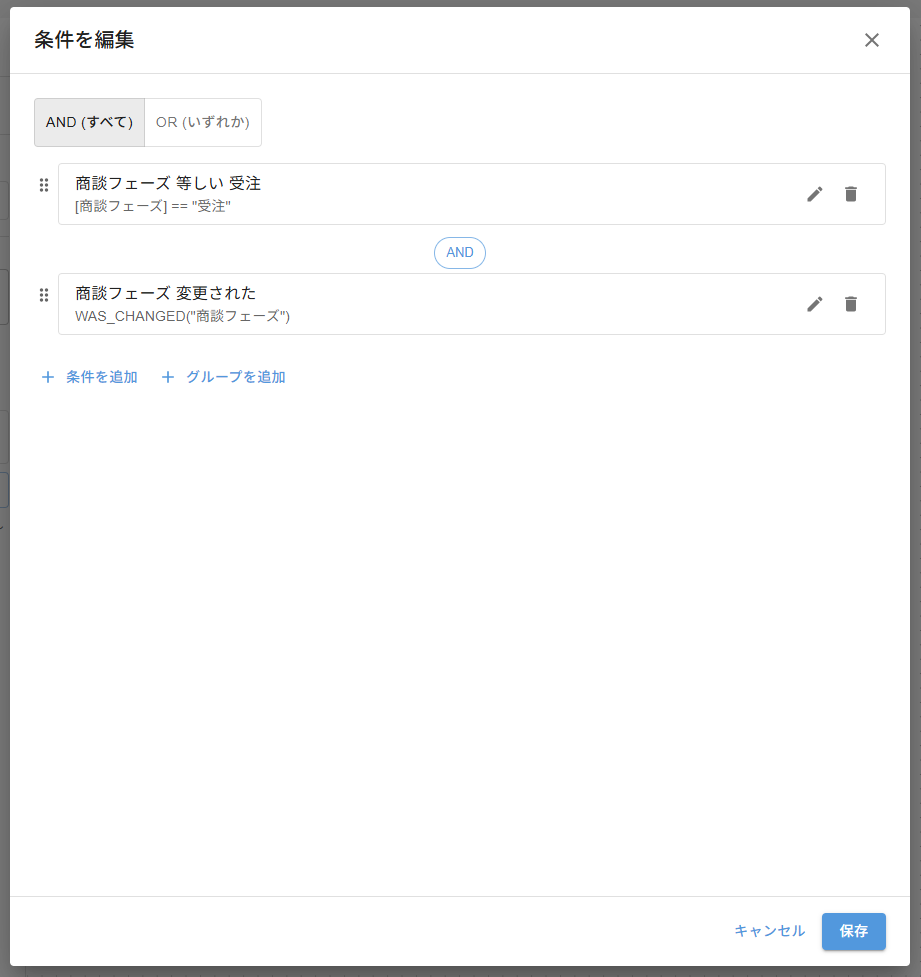This screenshot has height=977, width=921.
Task: Click the plus icon next to 条件を追加
Action: (x=47, y=377)
